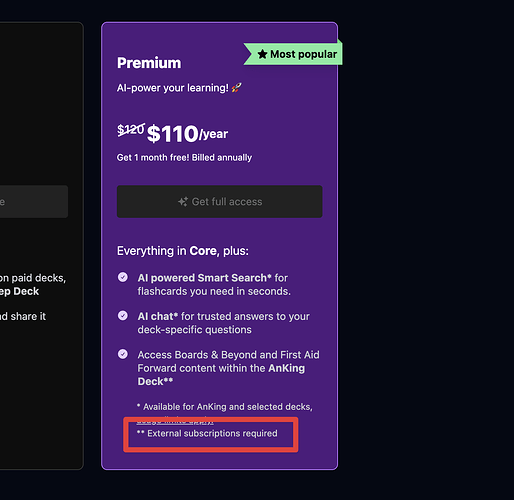Click the bold 'AnKing Deck' text
The image size is (514, 500).
click(x=221, y=375)
